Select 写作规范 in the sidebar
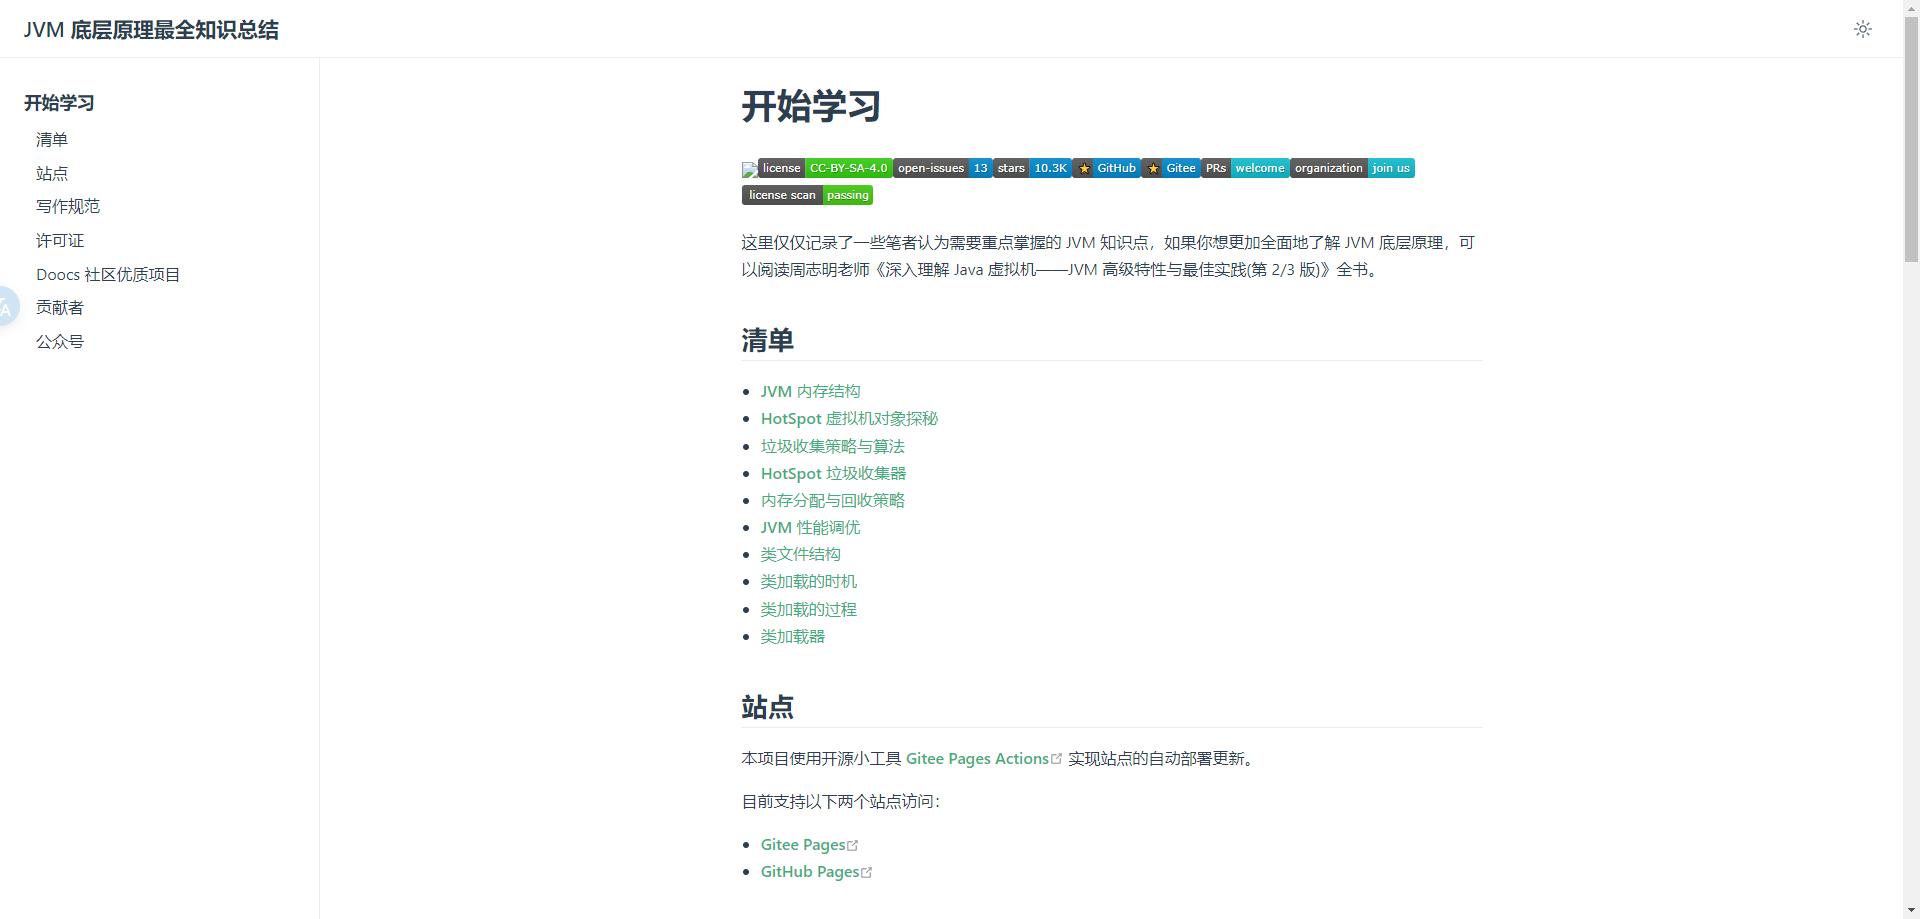This screenshot has height=919, width=1920. (68, 207)
